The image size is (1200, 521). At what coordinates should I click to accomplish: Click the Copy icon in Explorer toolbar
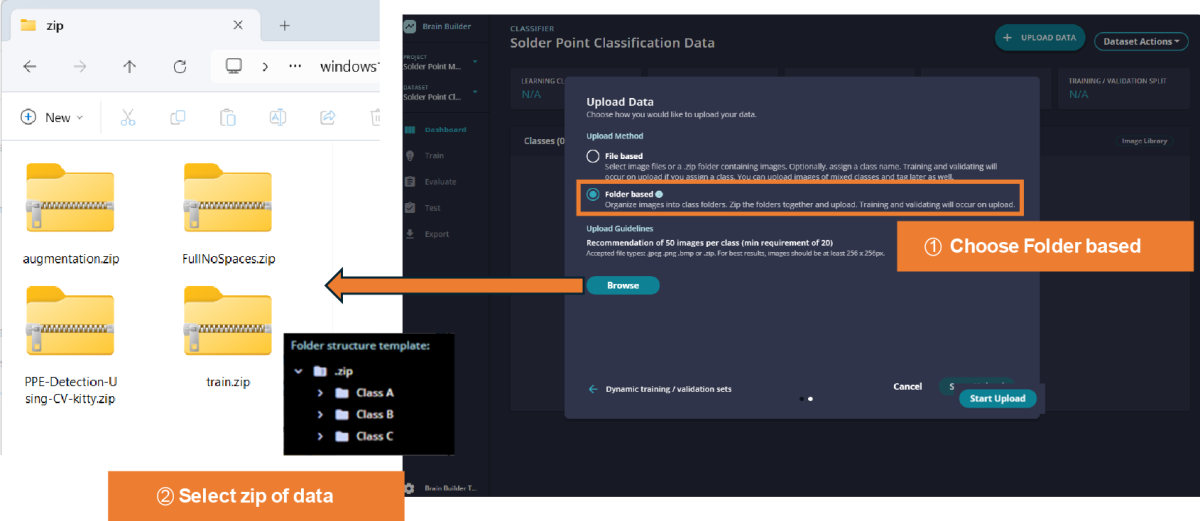(178, 117)
